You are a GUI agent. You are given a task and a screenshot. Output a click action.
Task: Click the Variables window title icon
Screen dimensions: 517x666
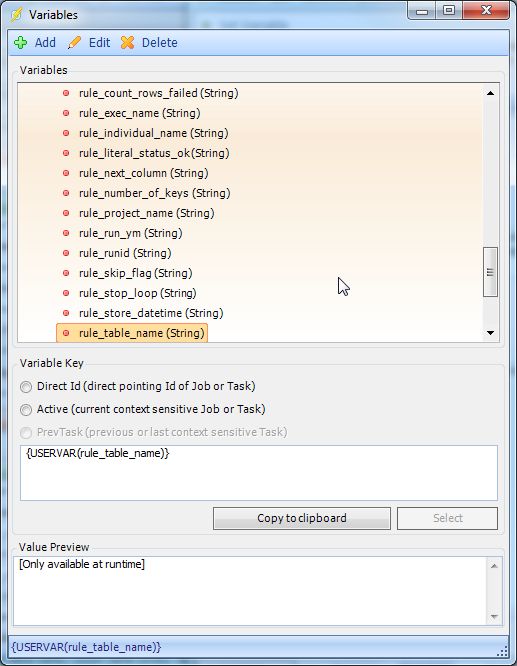[16, 15]
